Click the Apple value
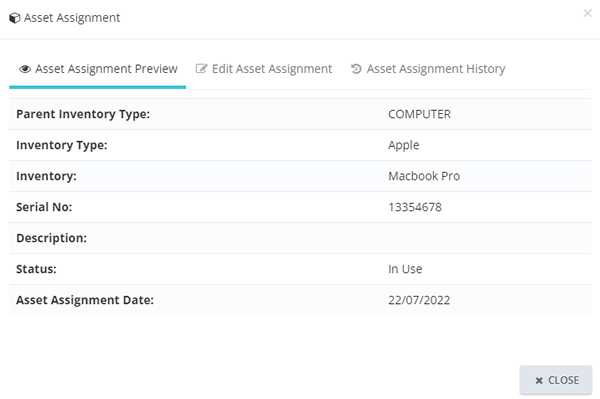 click(404, 145)
